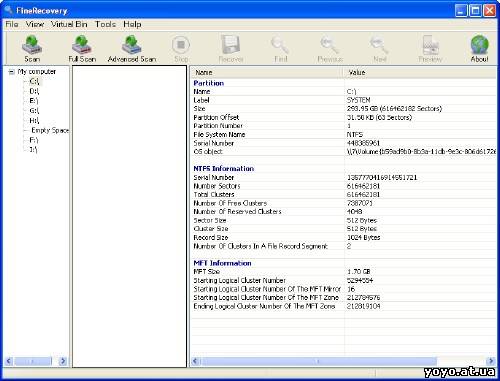Image resolution: width=500 pixels, height=381 pixels.
Task: Open the Virtual Bin menu
Action: (x=69, y=24)
